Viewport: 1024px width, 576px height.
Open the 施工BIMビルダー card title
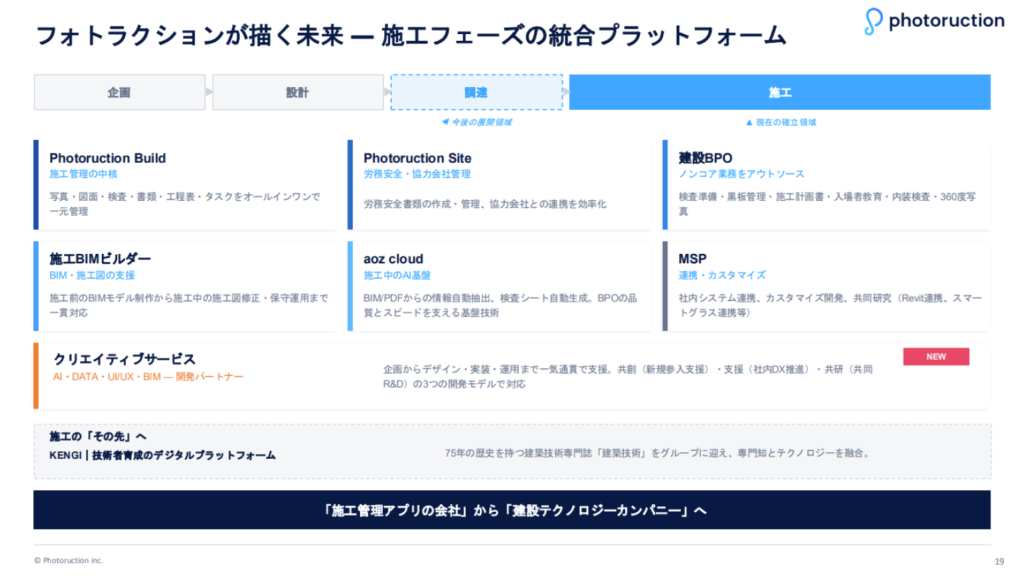coord(100,259)
